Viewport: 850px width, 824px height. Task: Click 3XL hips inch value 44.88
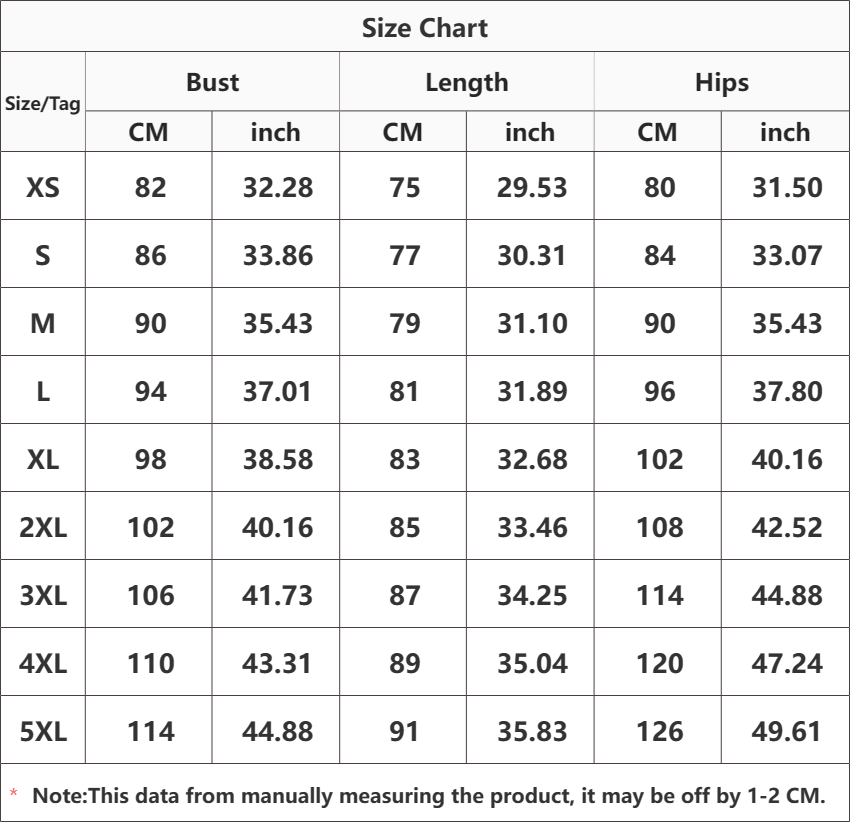(787, 595)
